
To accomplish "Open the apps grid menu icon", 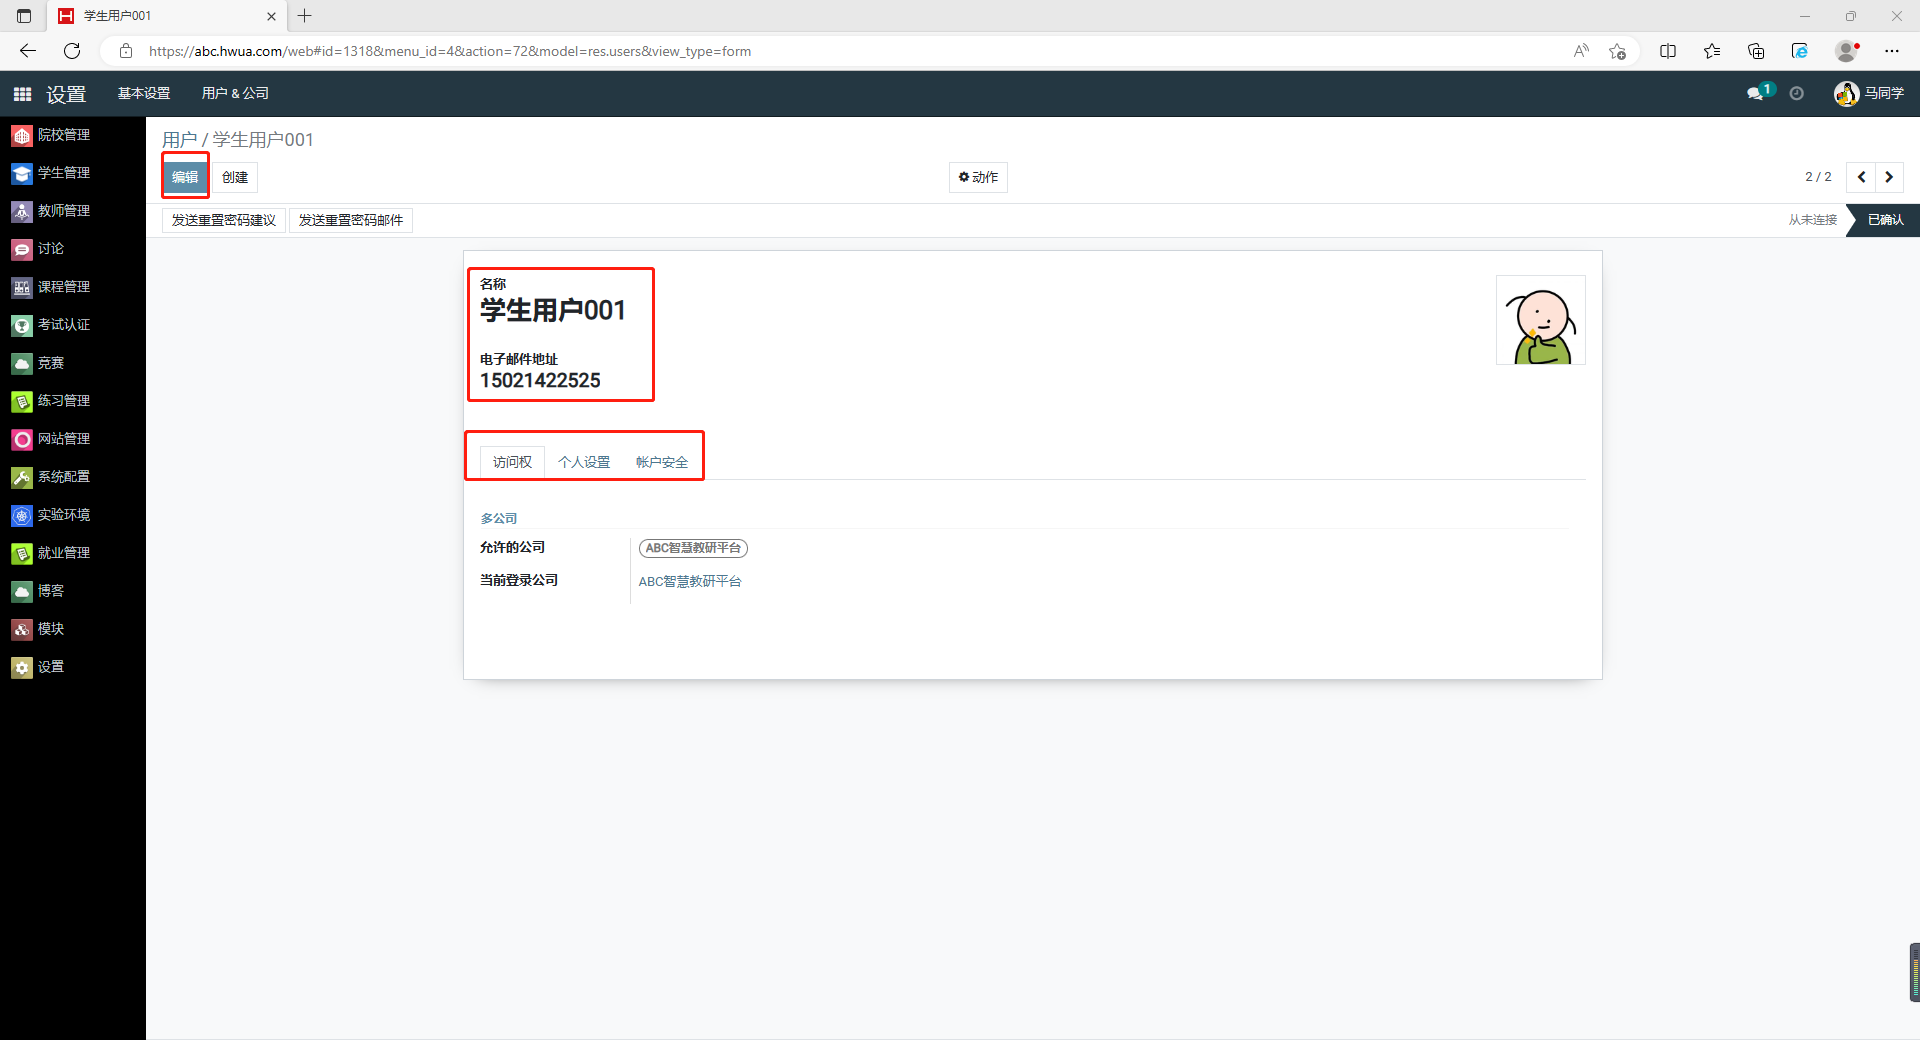I will coord(22,94).
